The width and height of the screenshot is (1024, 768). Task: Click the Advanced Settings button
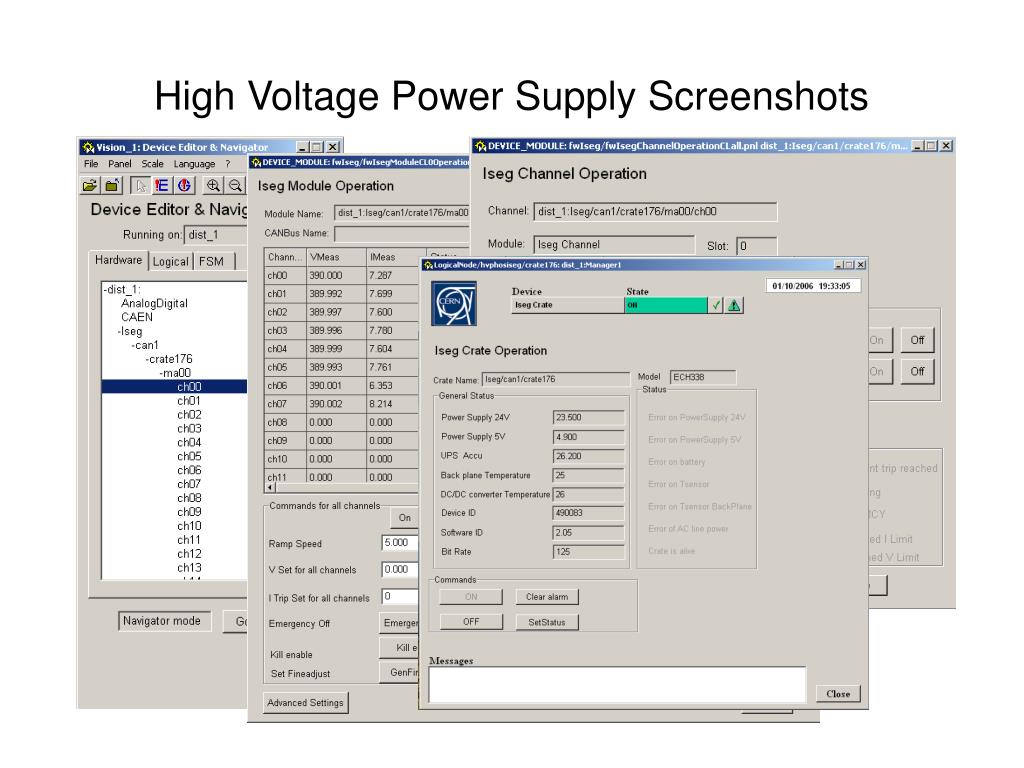(x=306, y=703)
